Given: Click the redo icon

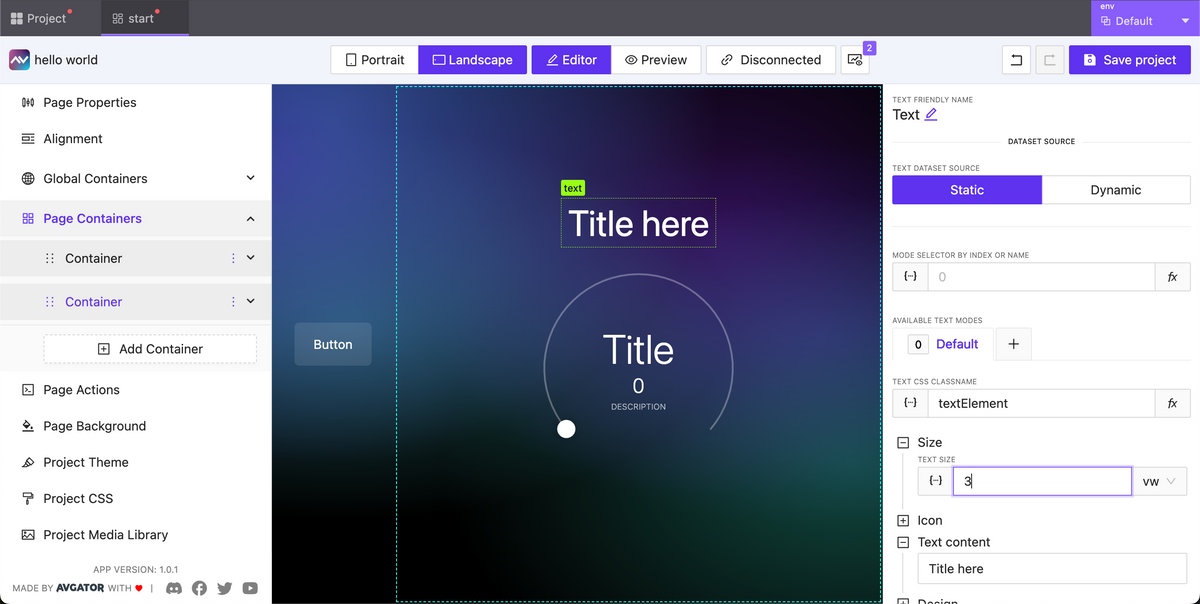Looking at the screenshot, I should pyautogui.click(x=1050, y=59).
